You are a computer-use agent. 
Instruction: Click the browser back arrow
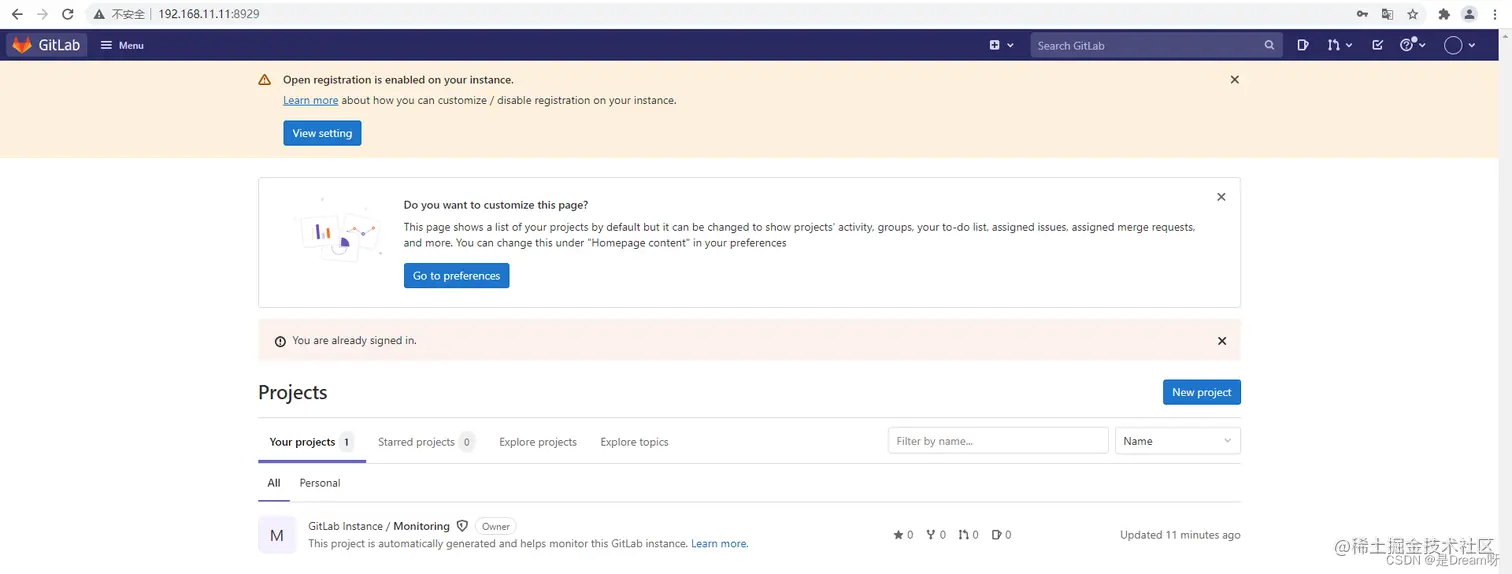coord(17,14)
